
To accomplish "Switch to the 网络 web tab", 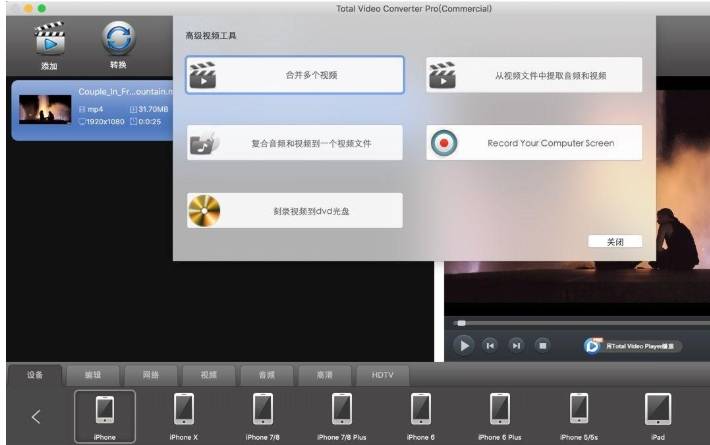I will tap(151, 375).
